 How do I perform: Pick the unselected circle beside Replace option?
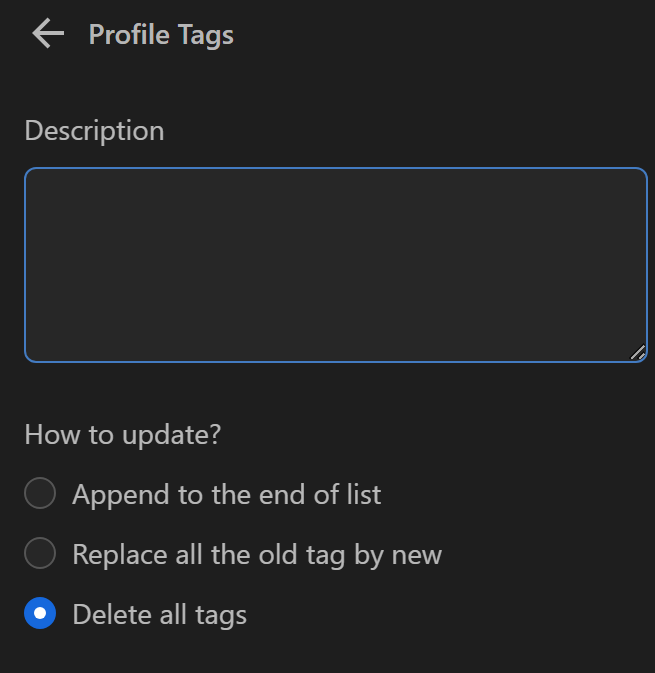tap(40, 554)
